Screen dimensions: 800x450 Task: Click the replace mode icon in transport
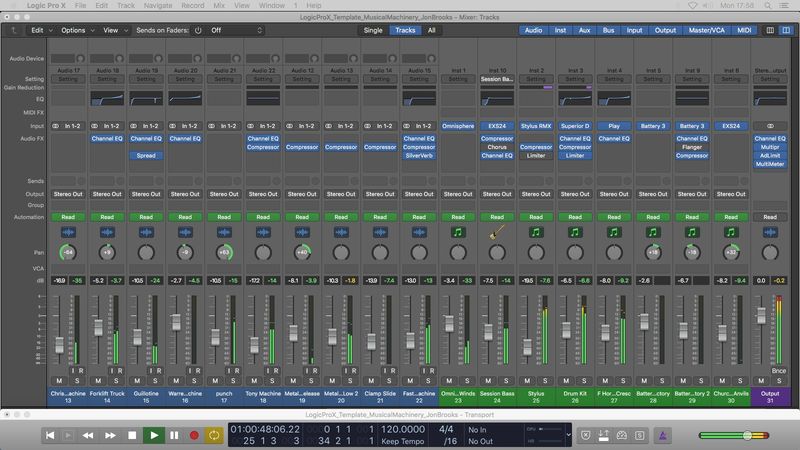(x=586, y=435)
